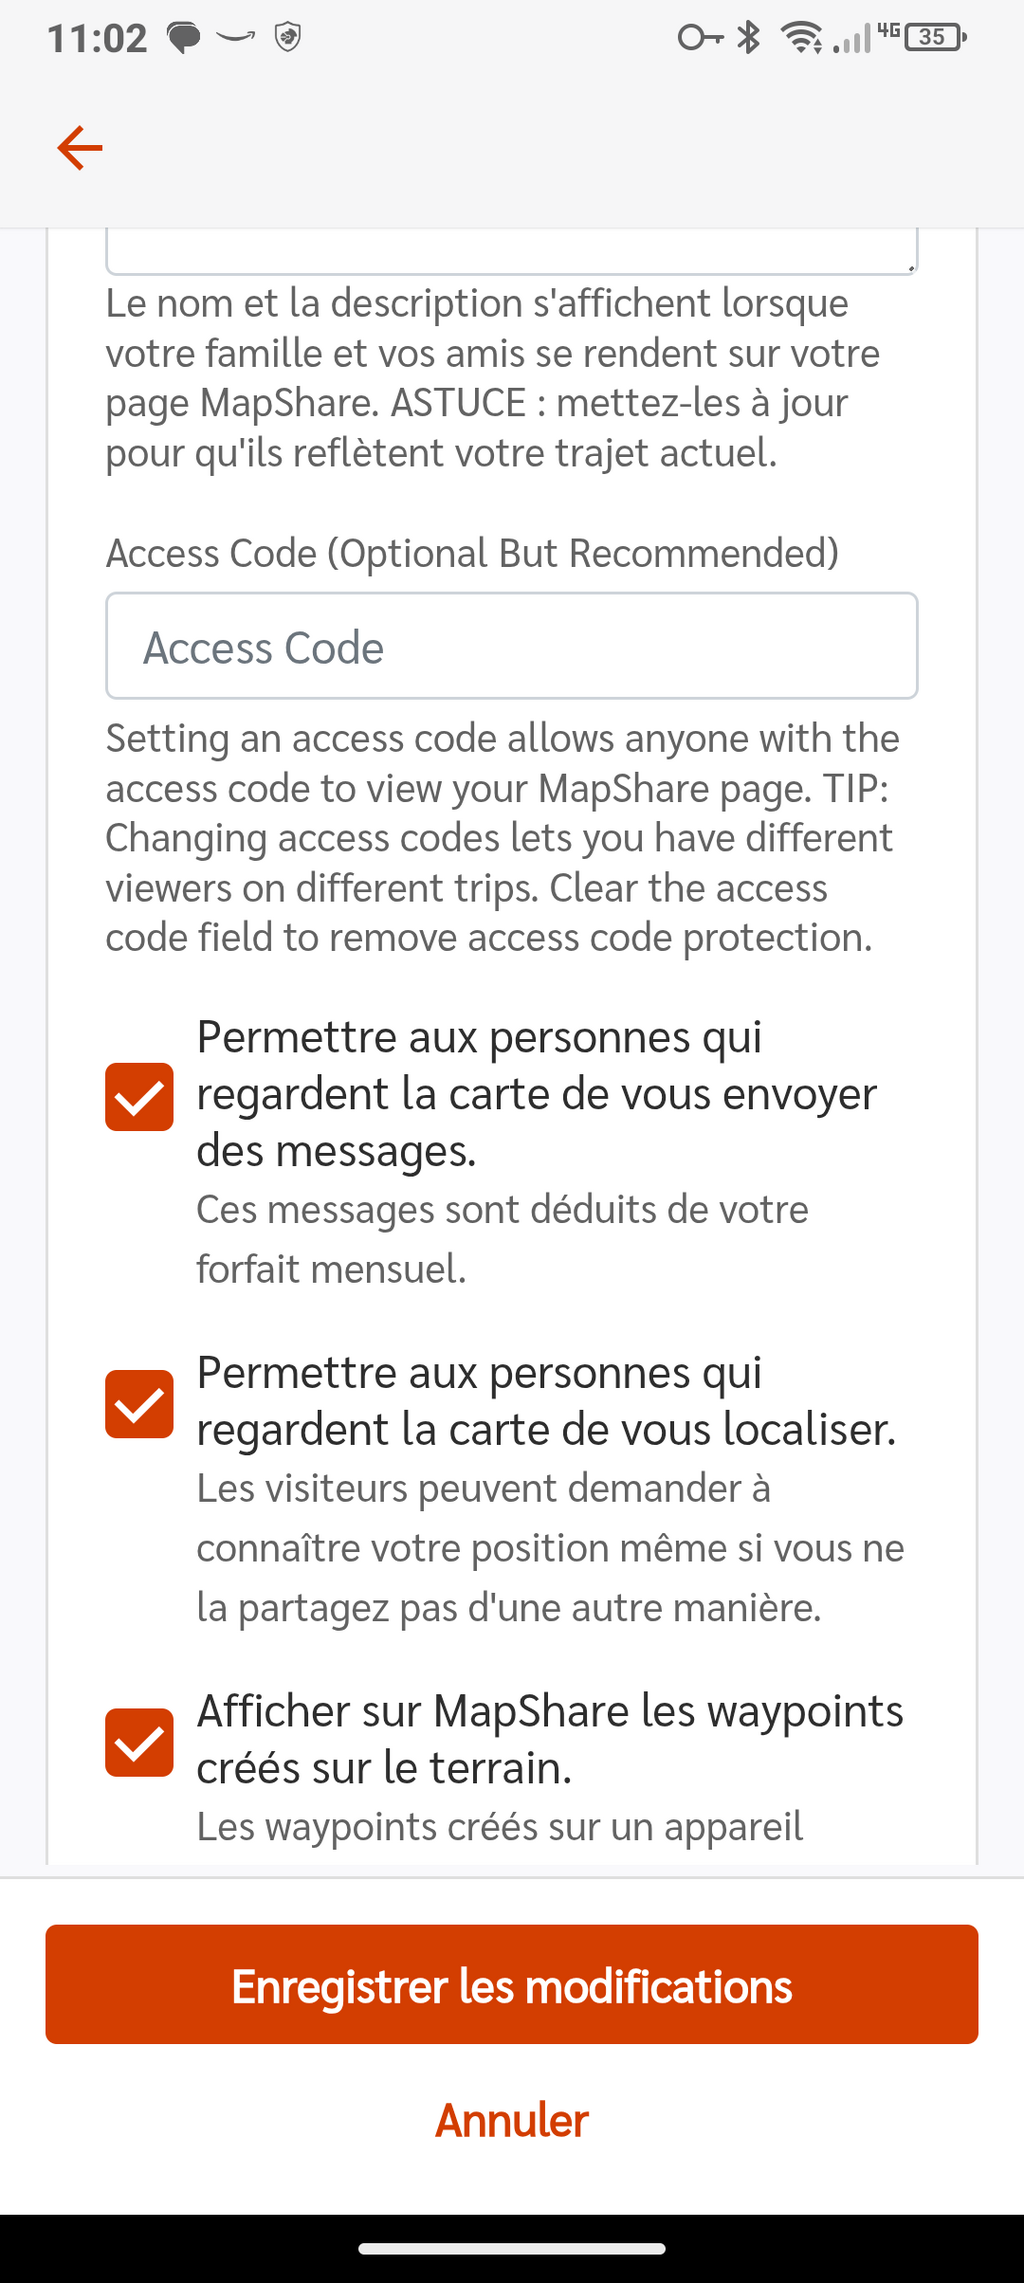Click the description text area above the hint
The image size is (1024, 2283).
coord(511,250)
